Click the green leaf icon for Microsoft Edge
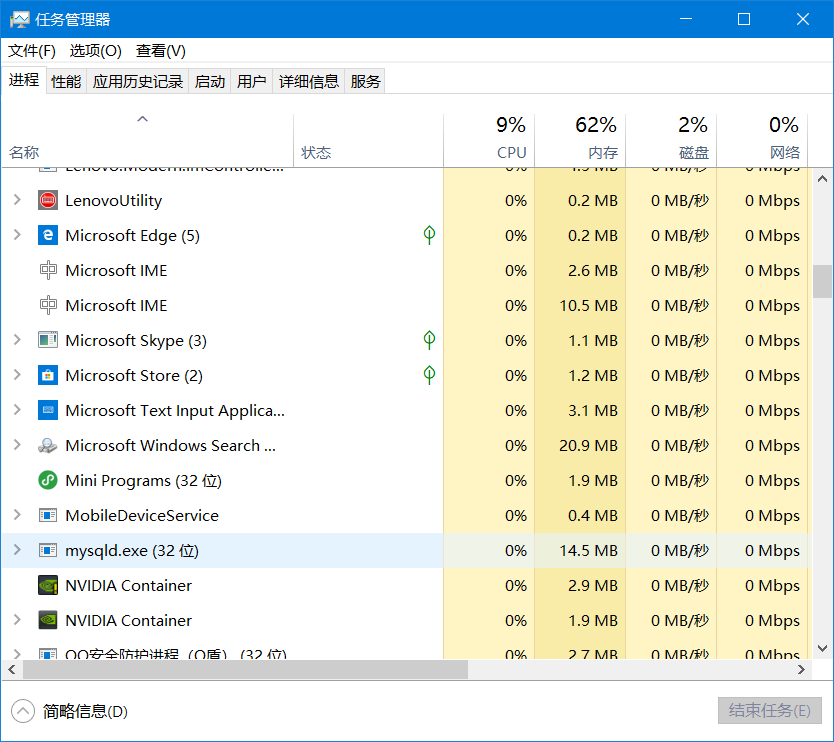Screen dimensions: 834x742 tap(429, 235)
